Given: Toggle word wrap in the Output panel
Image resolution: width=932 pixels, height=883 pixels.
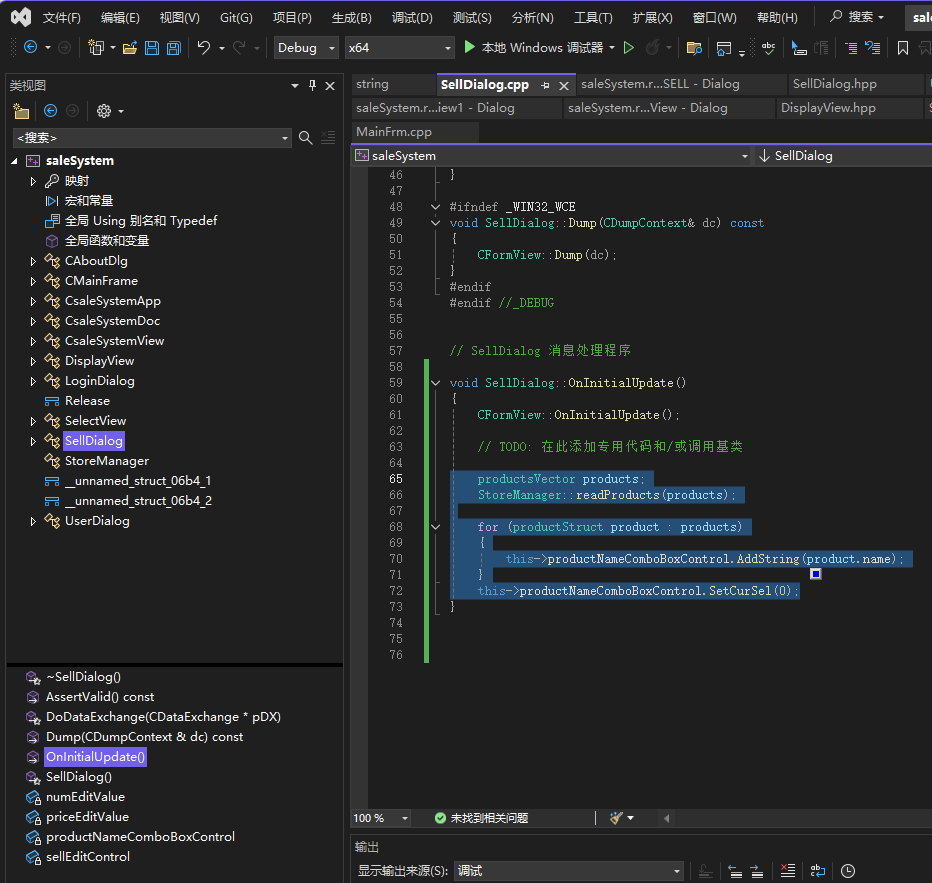Looking at the screenshot, I should point(818,871).
